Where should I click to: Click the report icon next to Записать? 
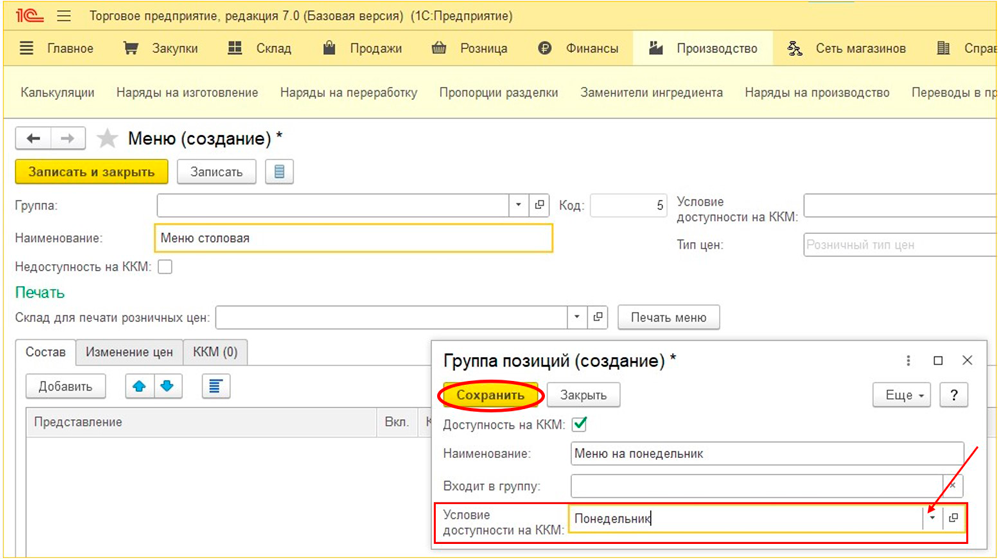(278, 171)
